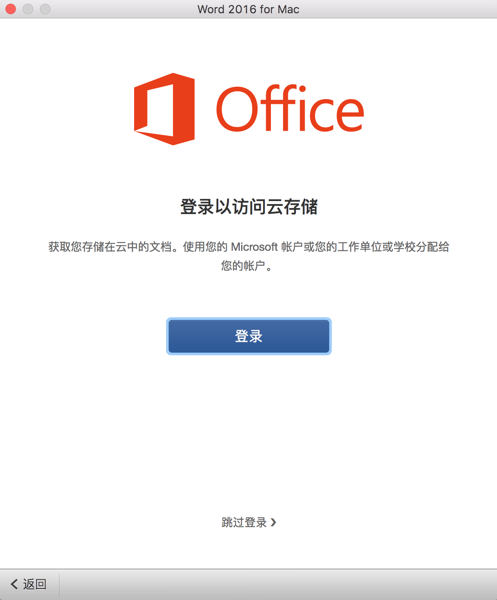The height and width of the screenshot is (600, 497).
Task: Click the orange Office logo icon
Action: 164,109
